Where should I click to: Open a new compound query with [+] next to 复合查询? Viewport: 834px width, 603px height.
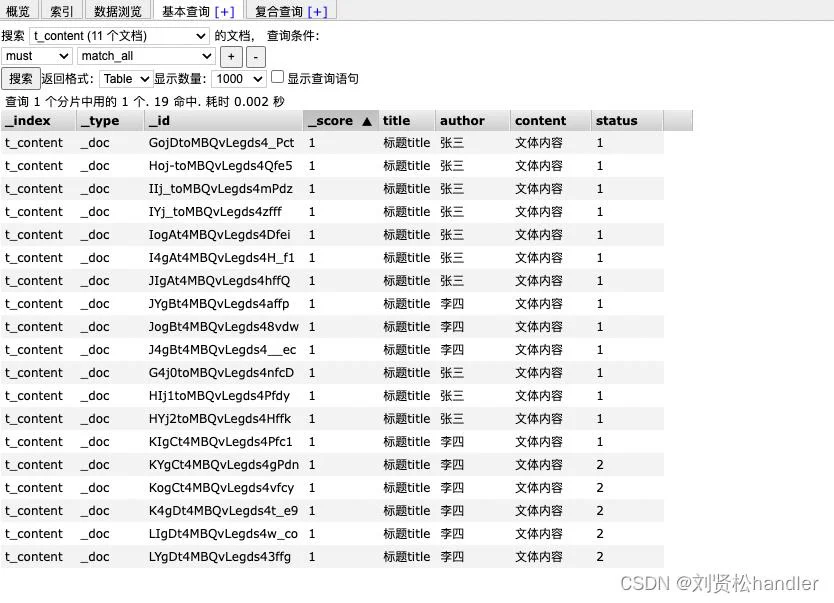pos(317,11)
